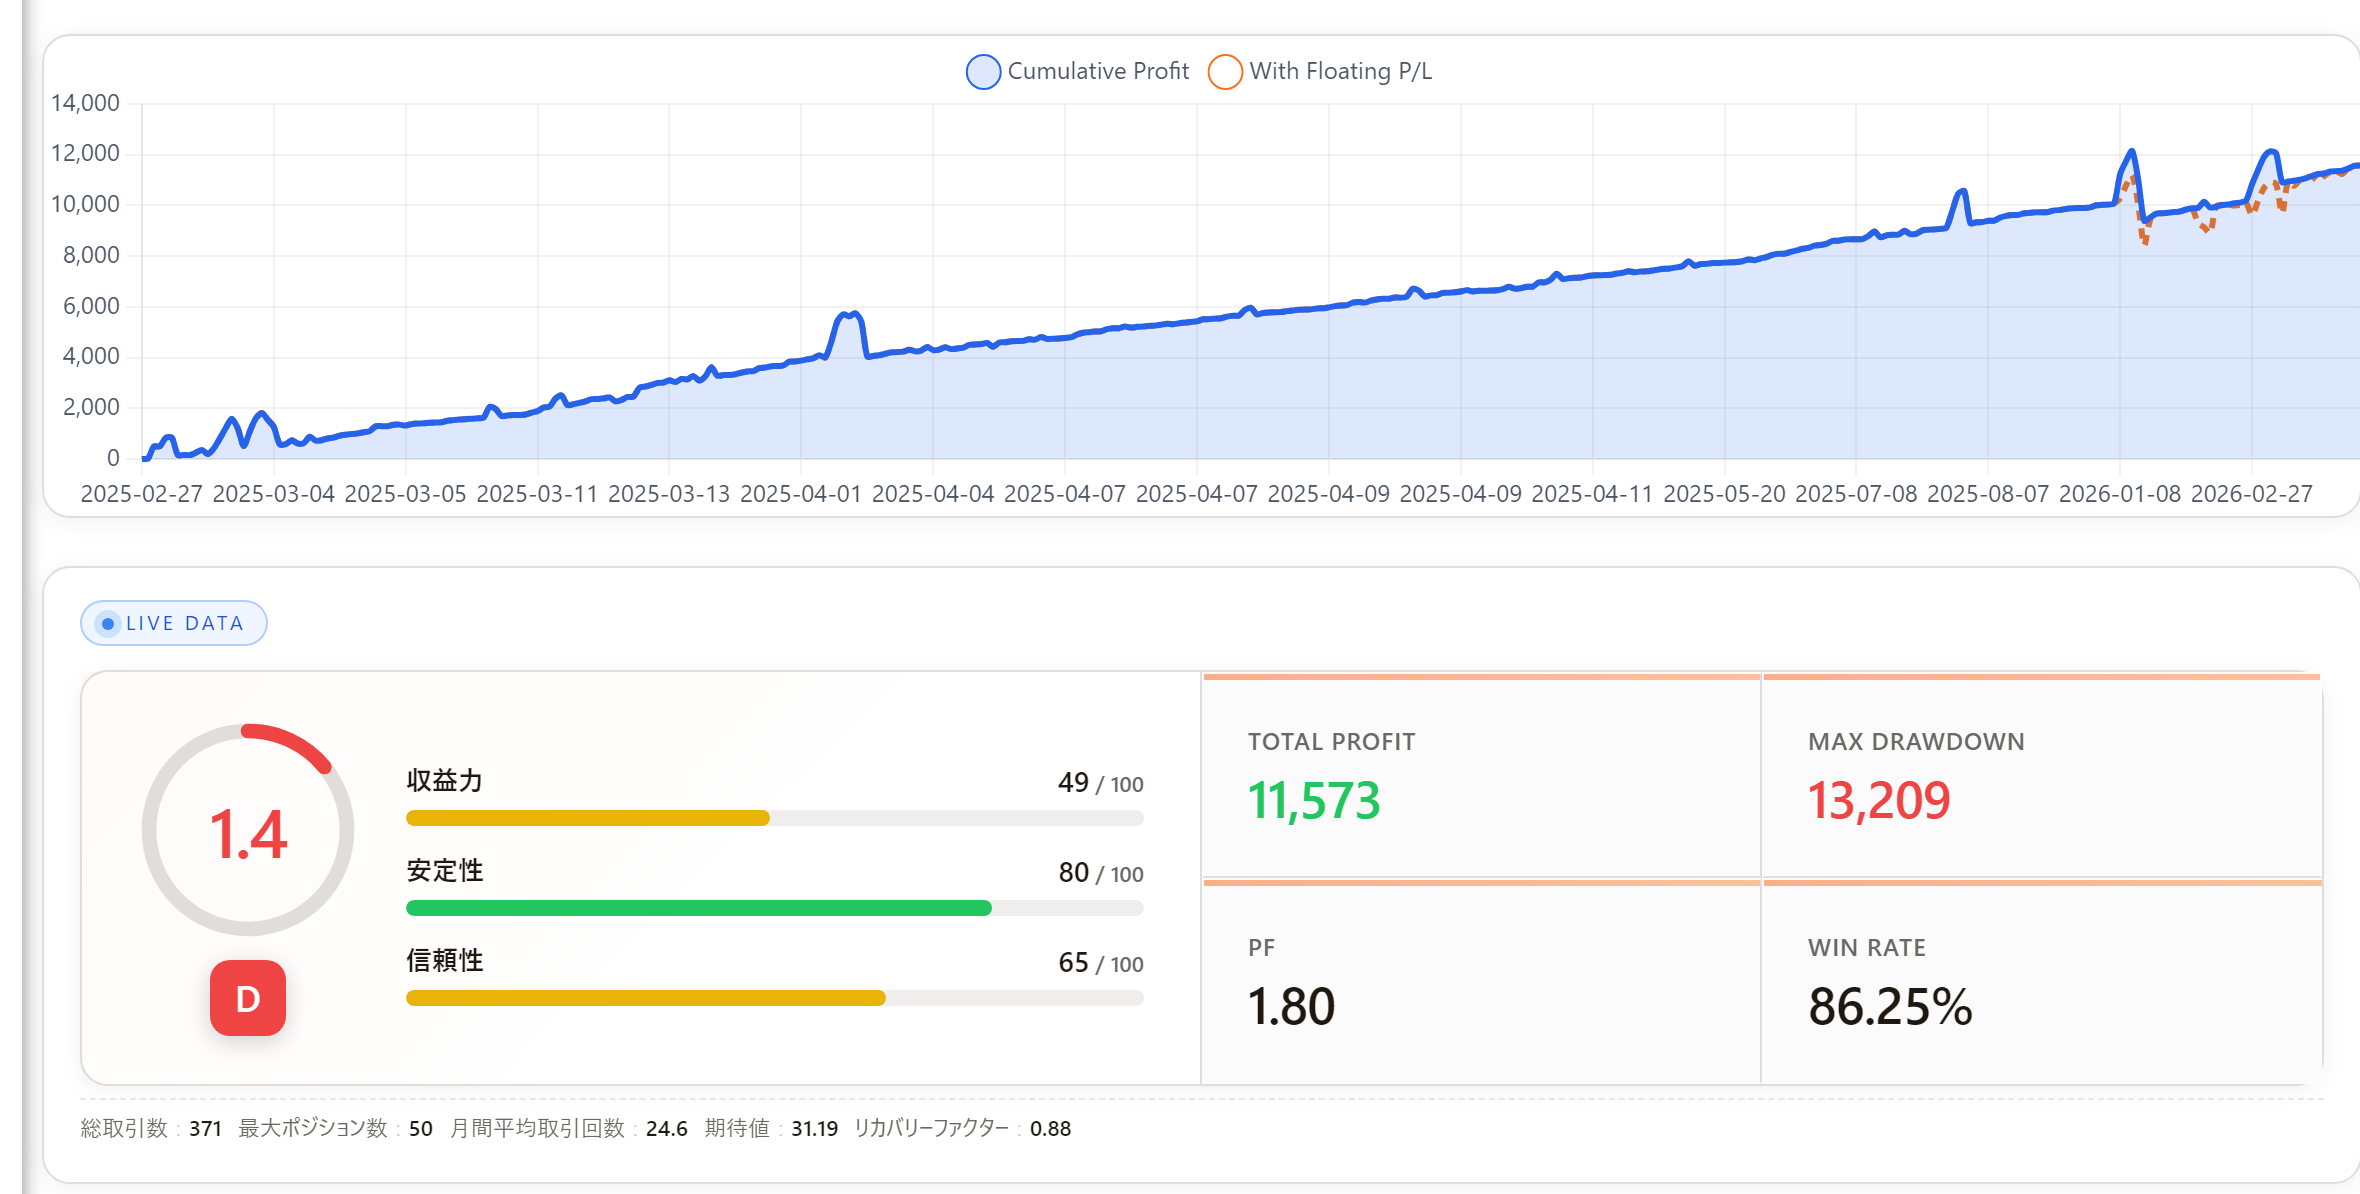The height and width of the screenshot is (1194, 2360).
Task: Click the 8,000 y-axis label
Action: [x=91, y=255]
